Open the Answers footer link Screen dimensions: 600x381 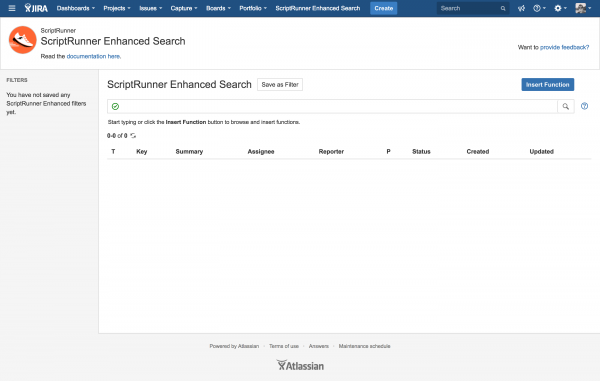pyautogui.click(x=318, y=346)
